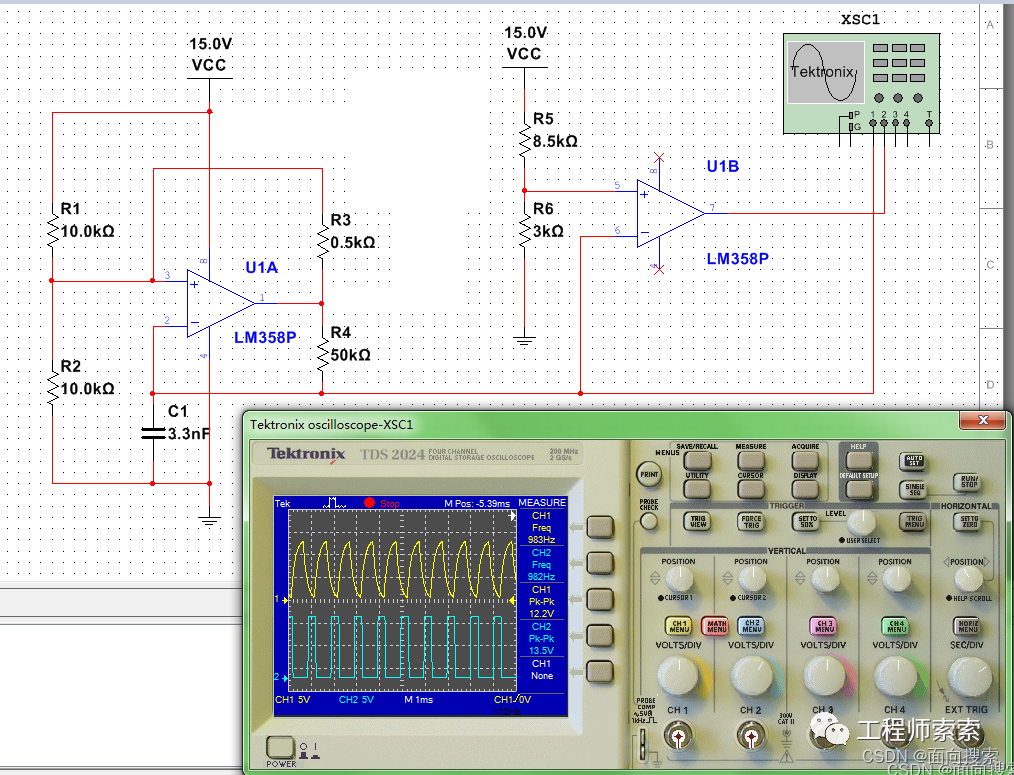Select the U1B LM358P op-amp symbol
The image size is (1014, 775).
pyautogui.click(x=671, y=213)
